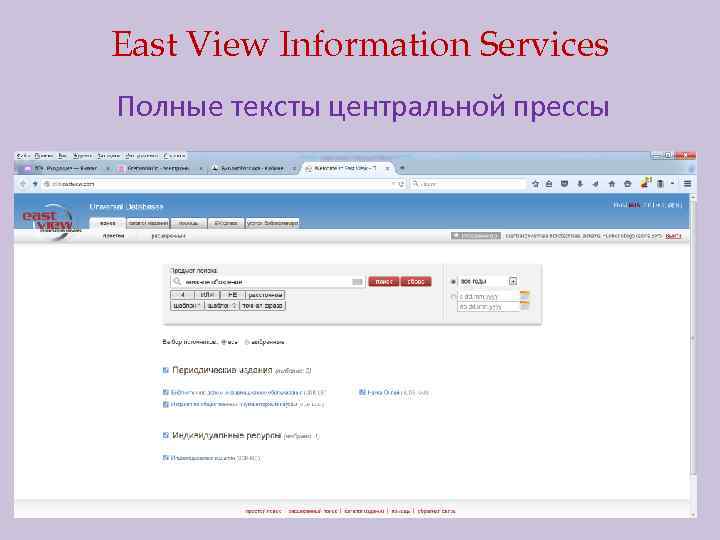Image resolution: width=720 pixels, height=540 pixels.
Task: Select the 'все годы' radio button
Action: pyautogui.click(x=453, y=281)
